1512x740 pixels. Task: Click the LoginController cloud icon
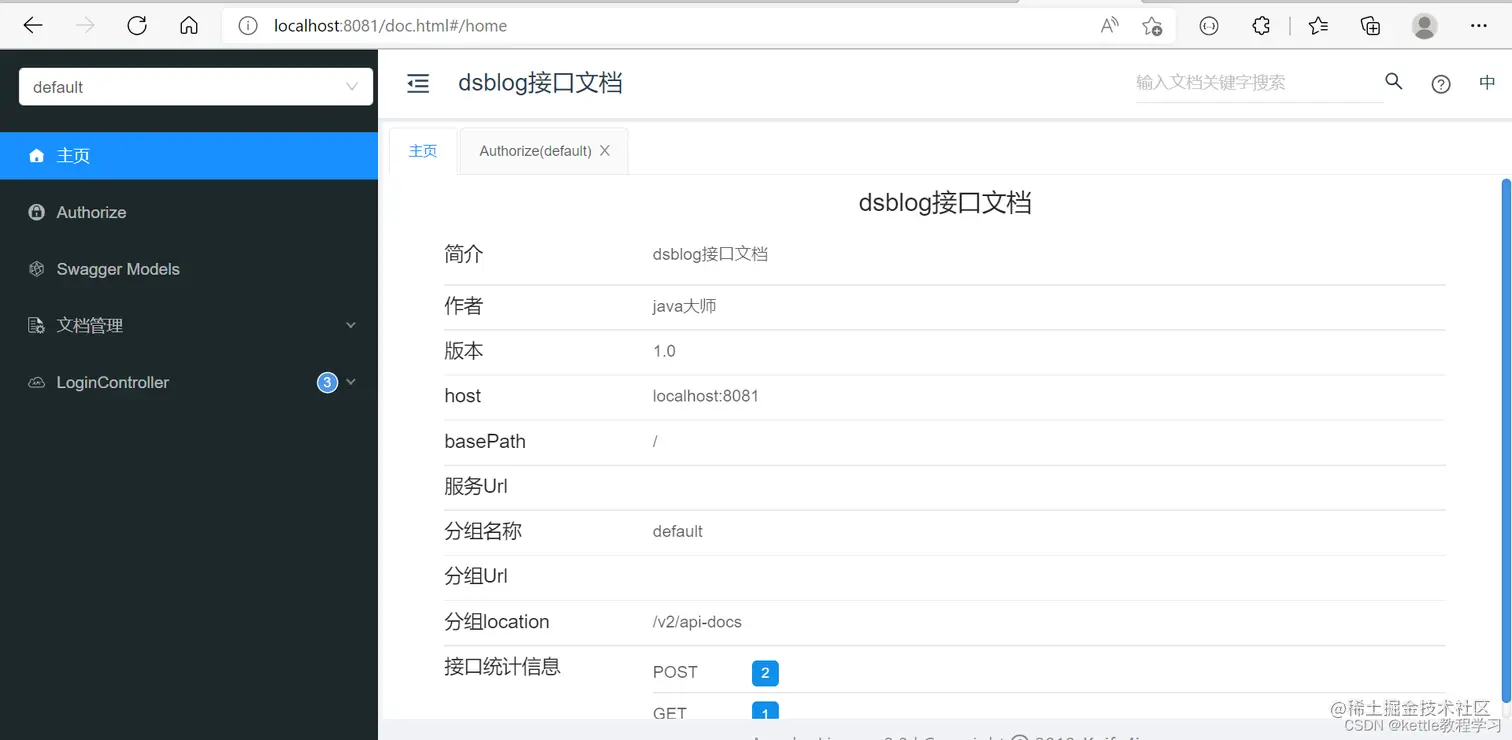tap(37, 382)
